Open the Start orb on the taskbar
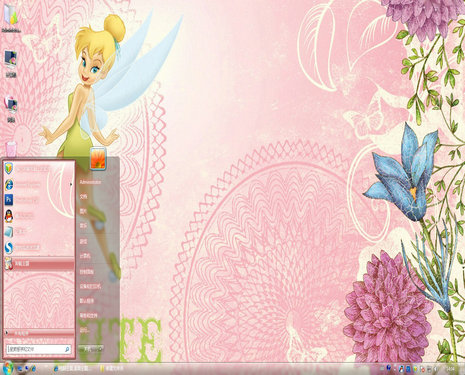 pos(8,368)
